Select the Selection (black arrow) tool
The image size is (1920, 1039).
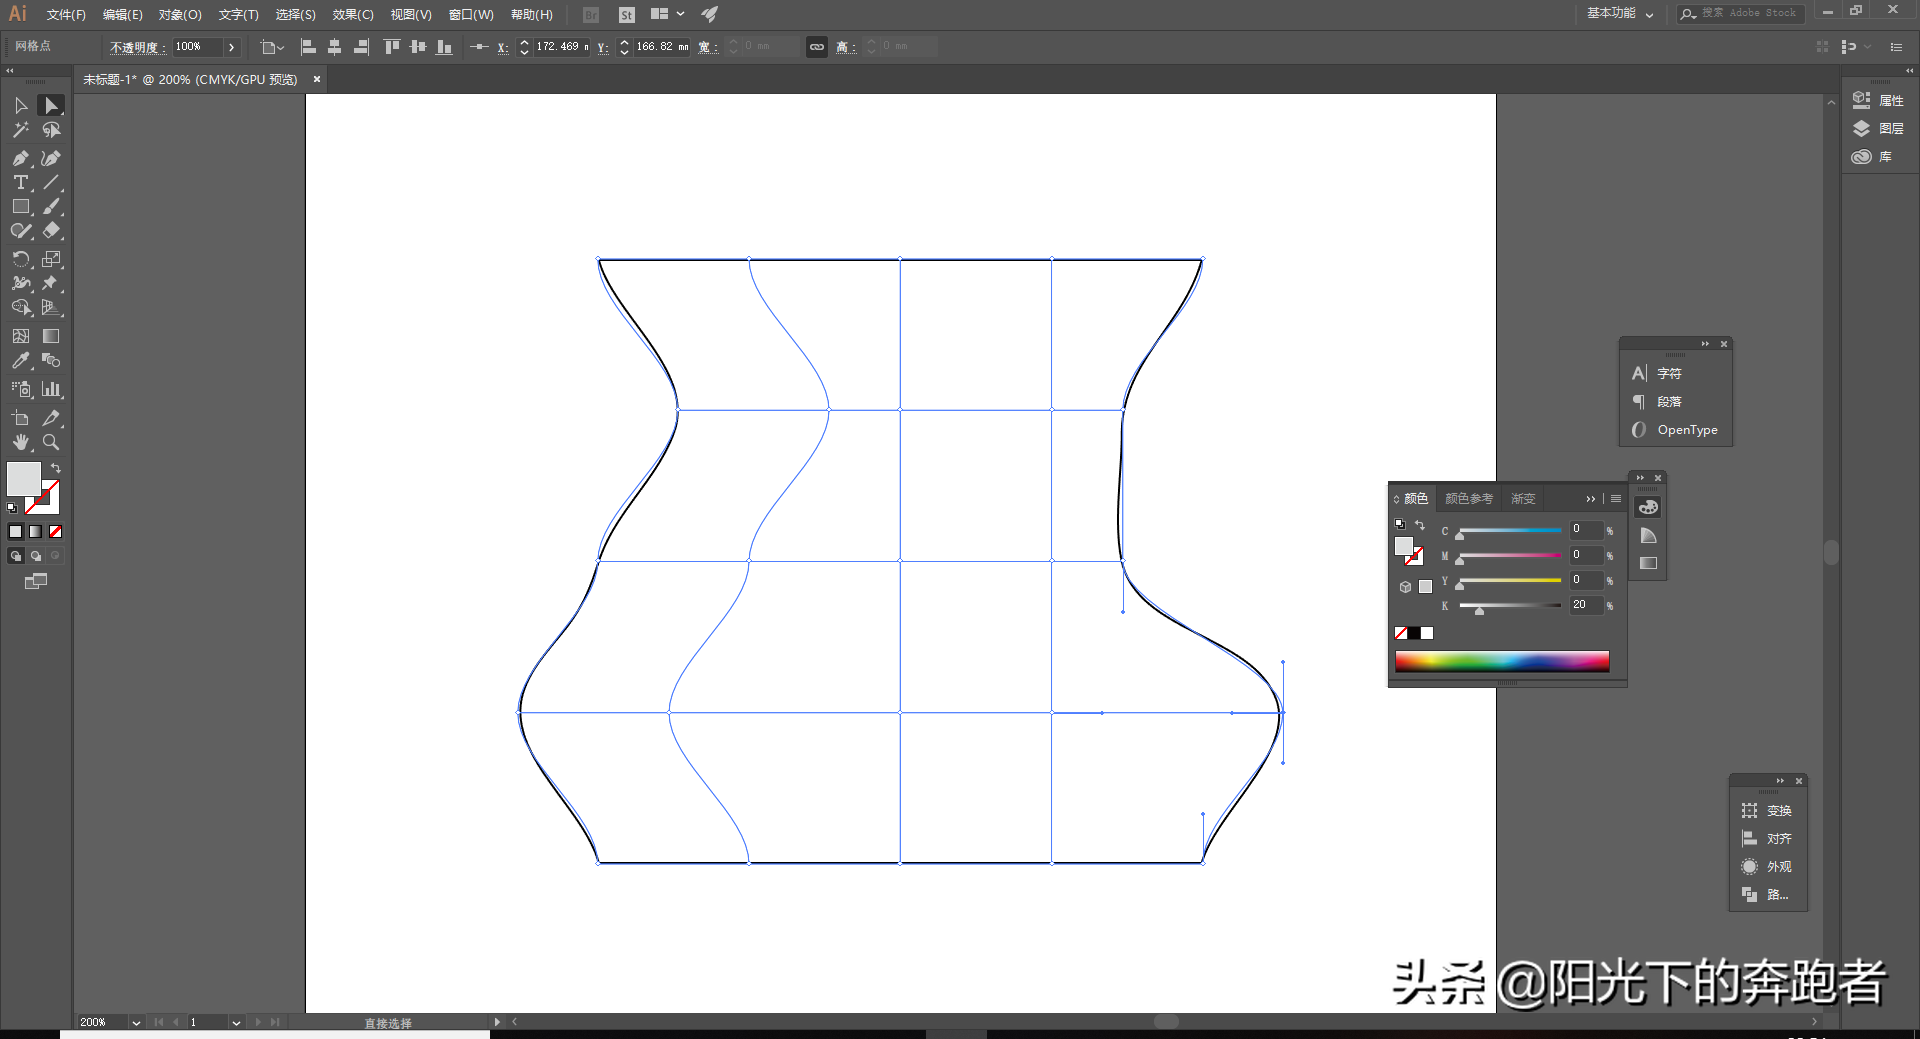click(x=21, y=105)
